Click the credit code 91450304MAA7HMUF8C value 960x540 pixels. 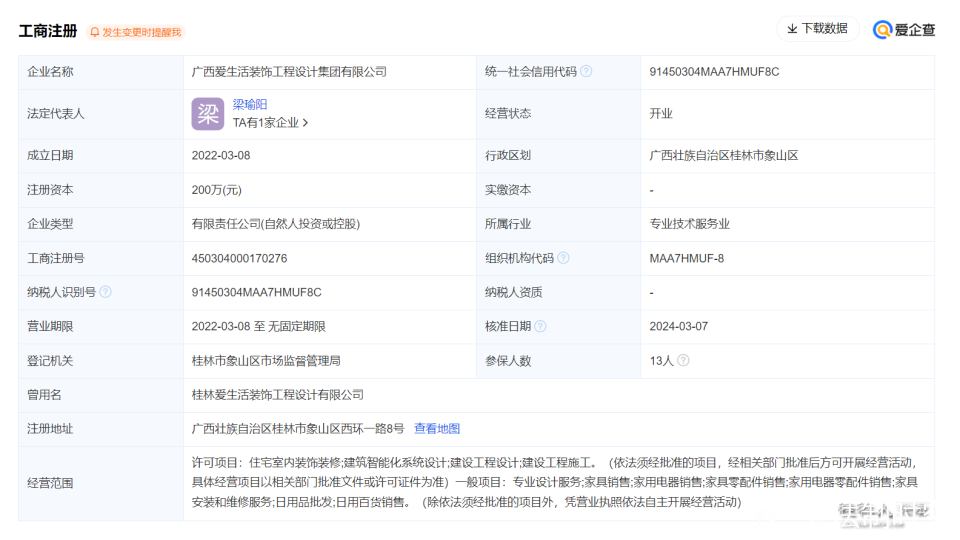[x=714, y=72]
